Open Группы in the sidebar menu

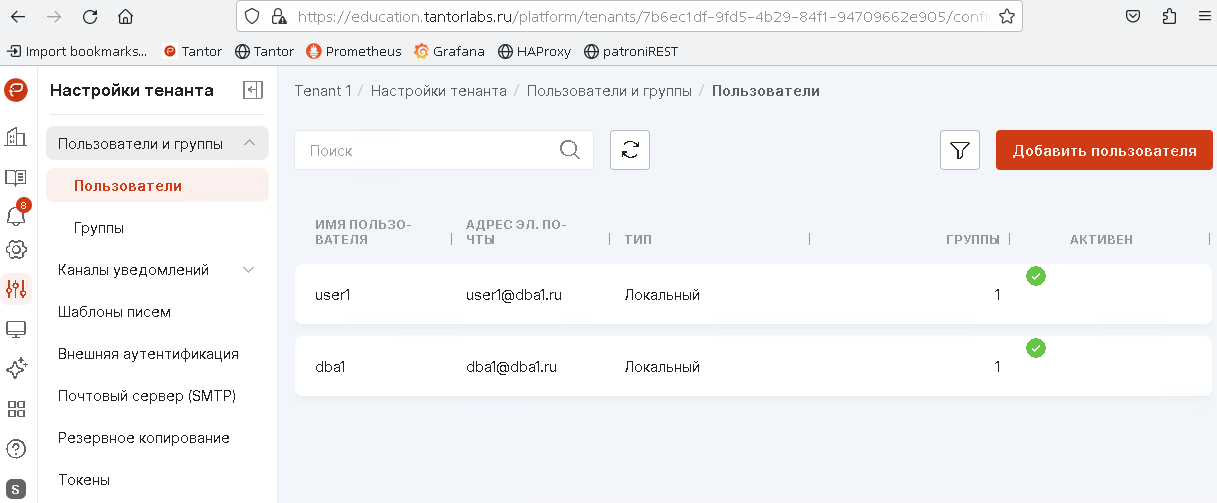99,228
